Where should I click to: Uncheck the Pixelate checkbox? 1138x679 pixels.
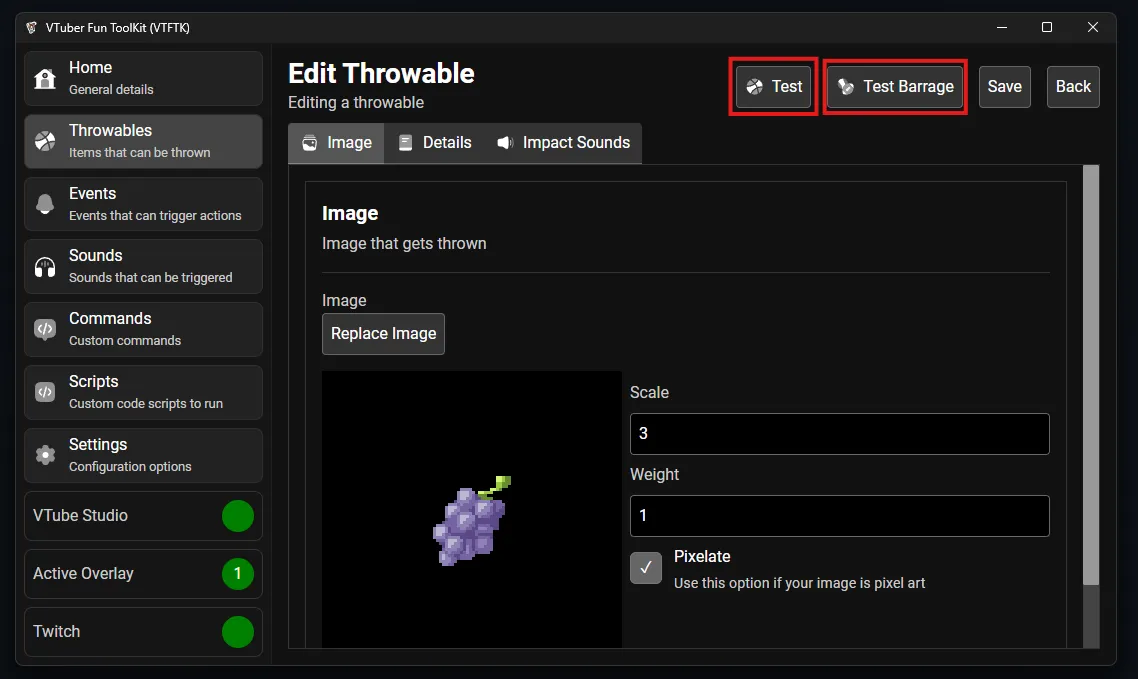click(x=646, y=568)
